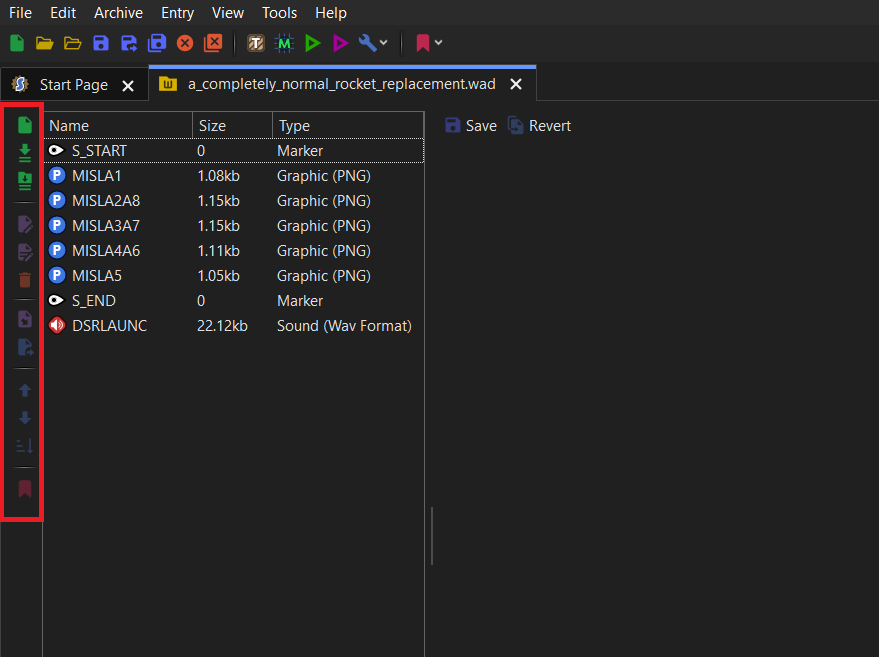The width and height of the screenshot is (879, 657).
Task: Close all archives with the red stacked X icon
Action: [x=213, y=43]
